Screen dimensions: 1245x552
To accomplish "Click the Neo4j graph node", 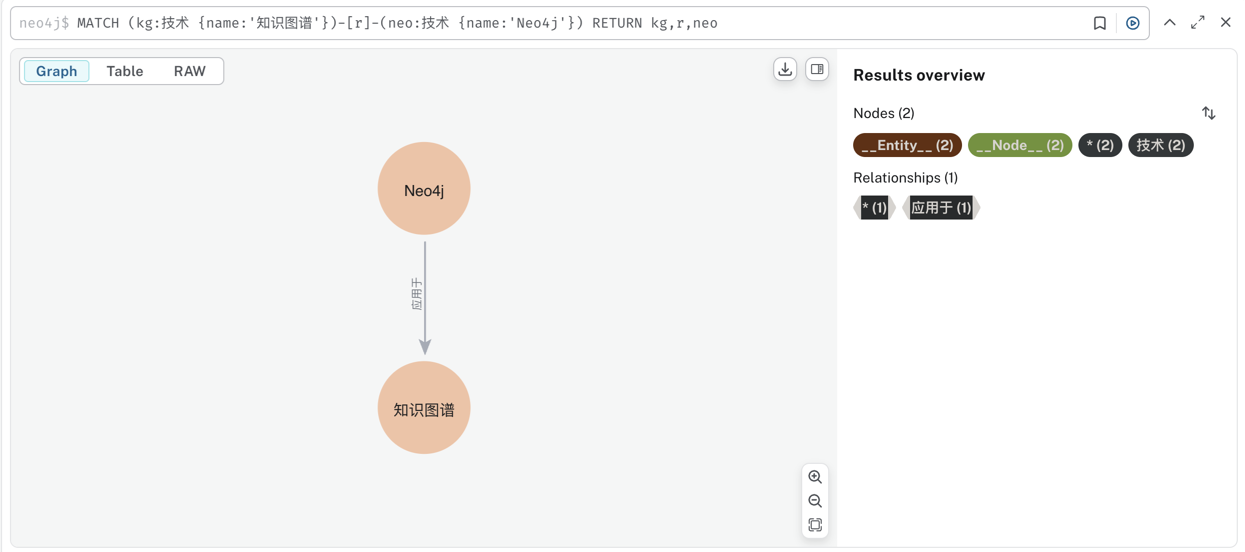I will [x=424, y=189].
